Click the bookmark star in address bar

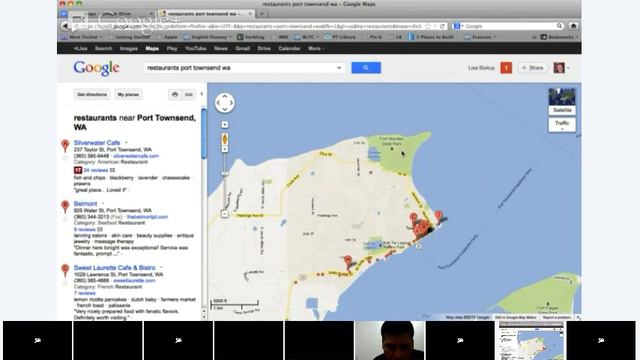coord(428,26)
